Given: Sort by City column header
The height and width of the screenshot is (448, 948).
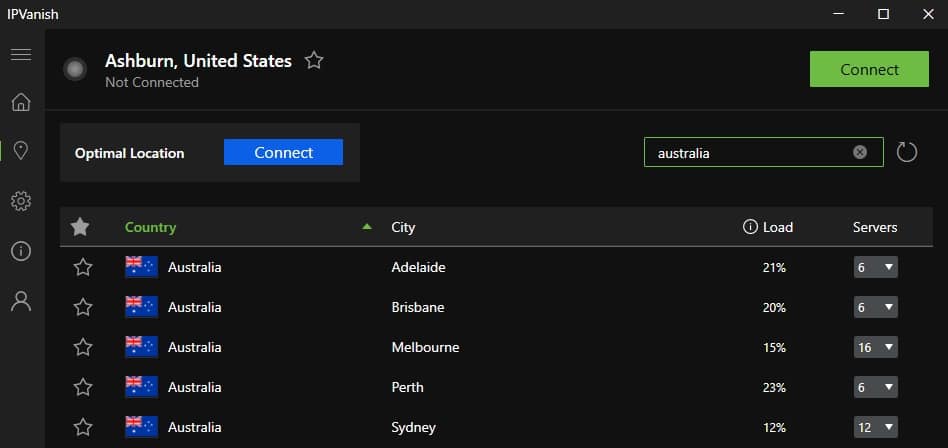Looking at the screenshot, I should click(403, 227).
